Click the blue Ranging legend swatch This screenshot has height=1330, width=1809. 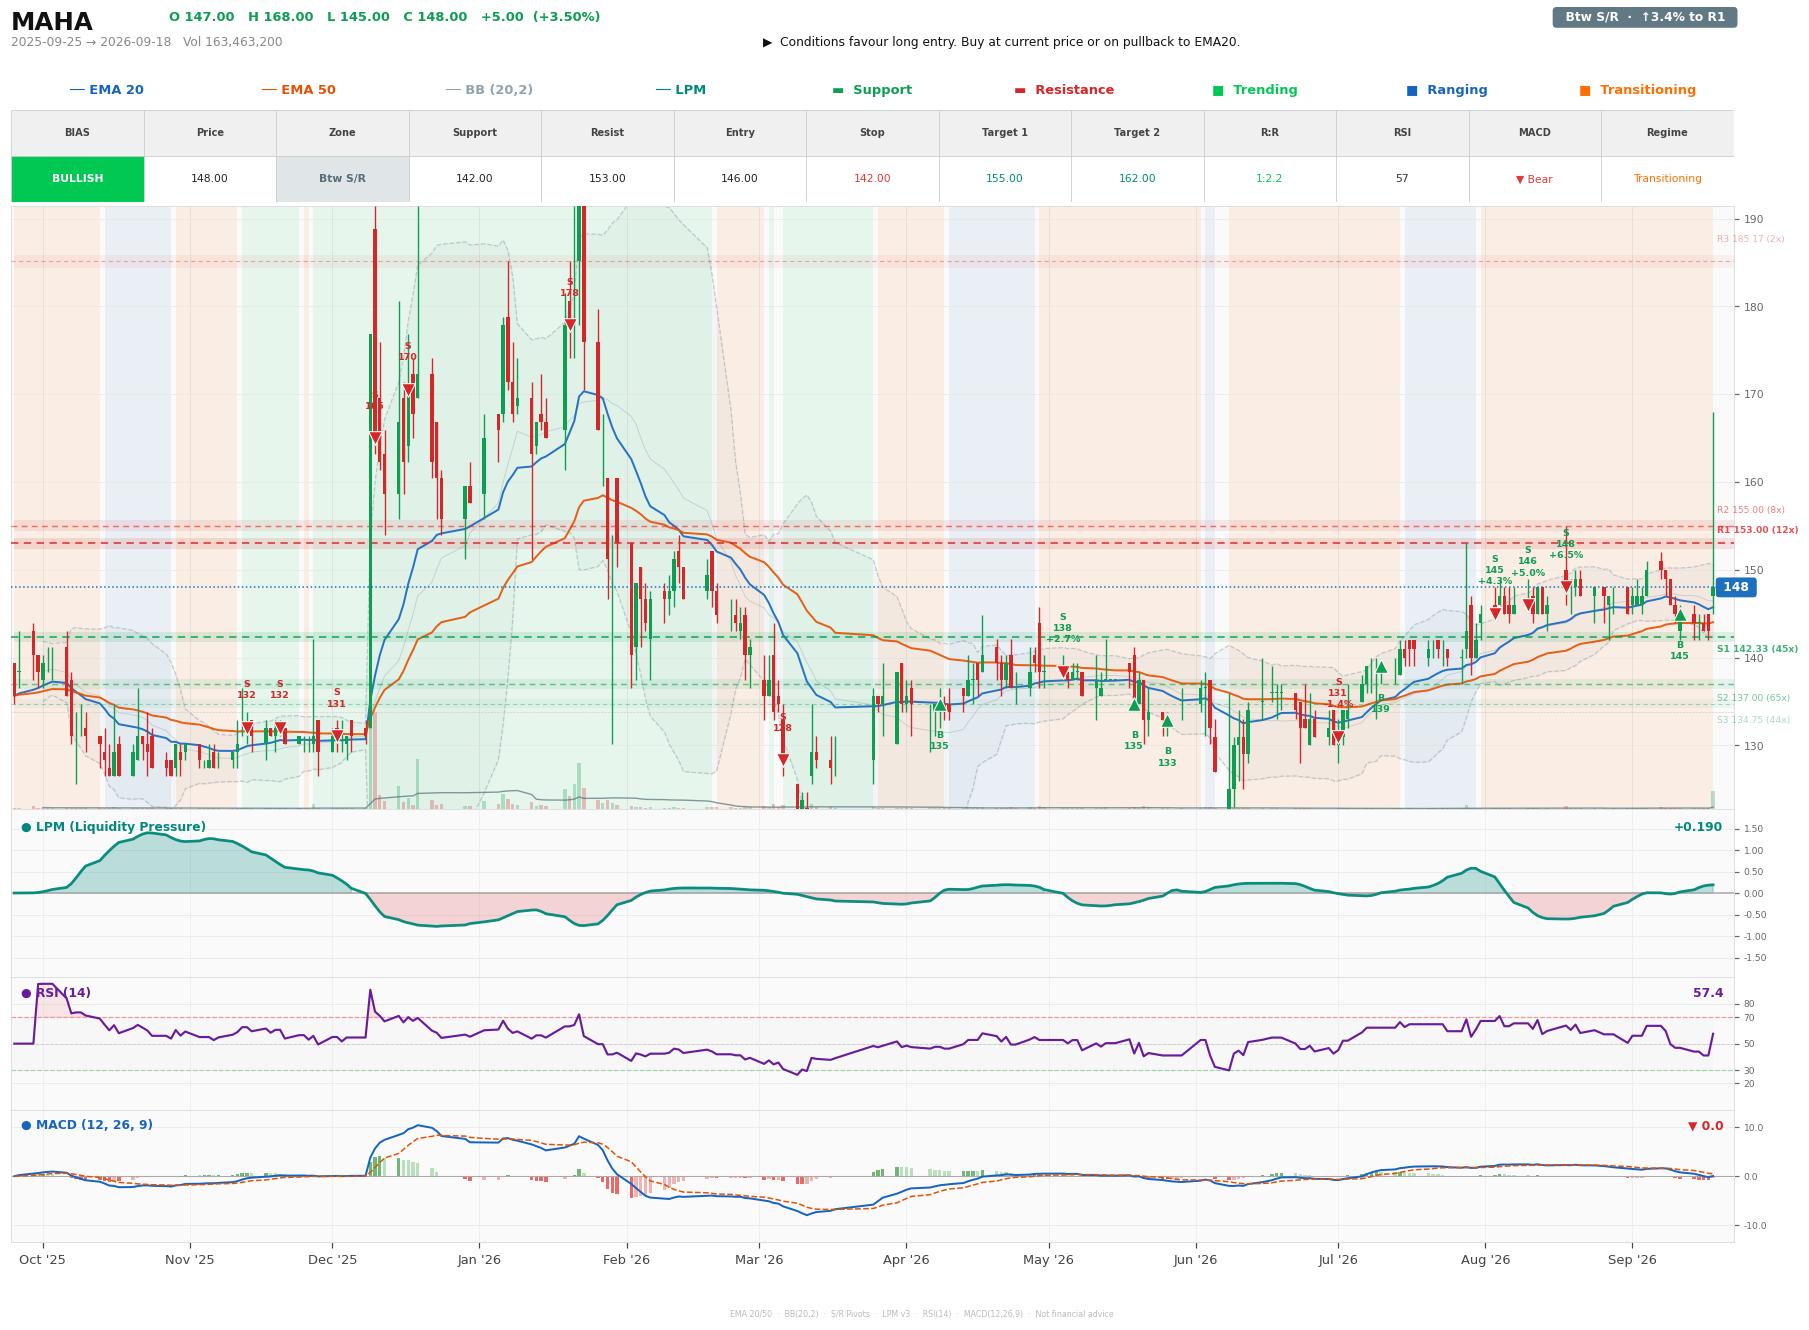pos(1412,90)
